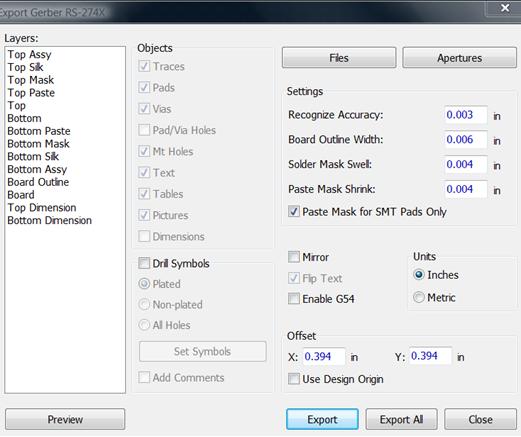
Task: Select Top Silk in the Layers list
Action: pyautogui.click(x=26, y=67)
